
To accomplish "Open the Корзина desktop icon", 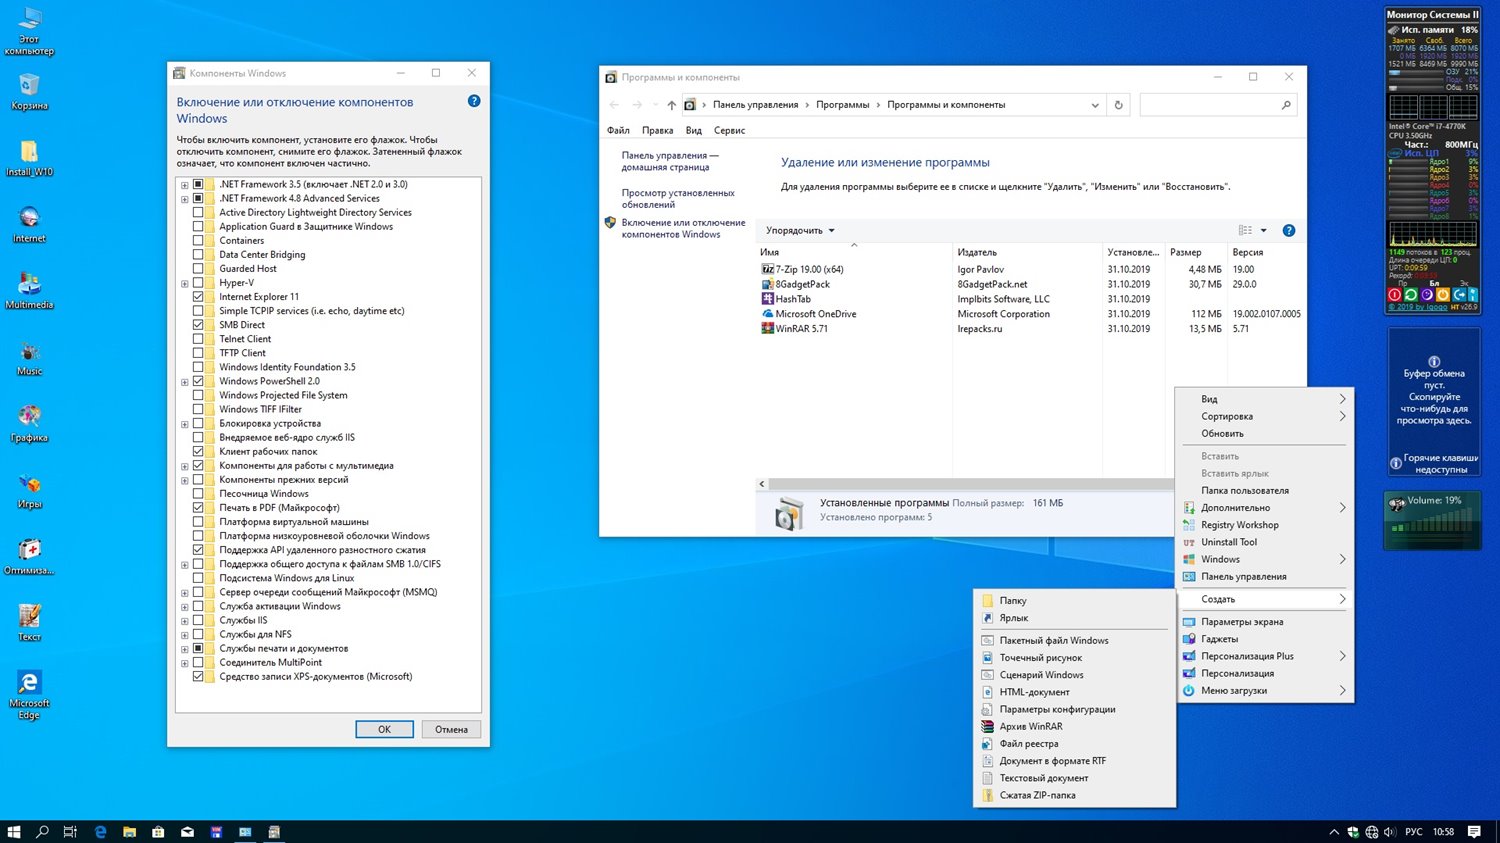I will click(29, 91).
